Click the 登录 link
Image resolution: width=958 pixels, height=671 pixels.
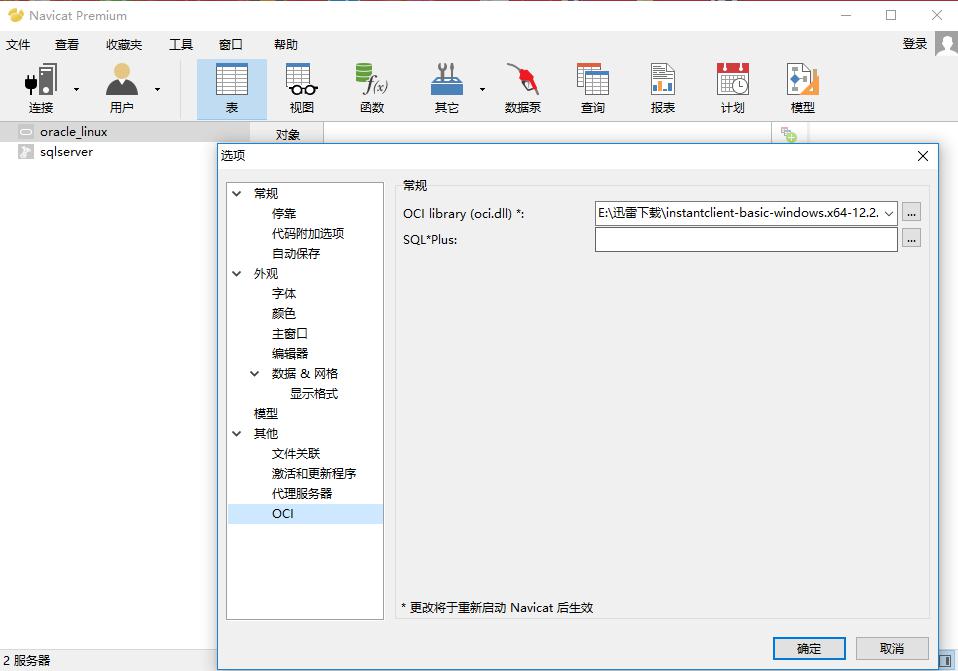coord(915,44)
